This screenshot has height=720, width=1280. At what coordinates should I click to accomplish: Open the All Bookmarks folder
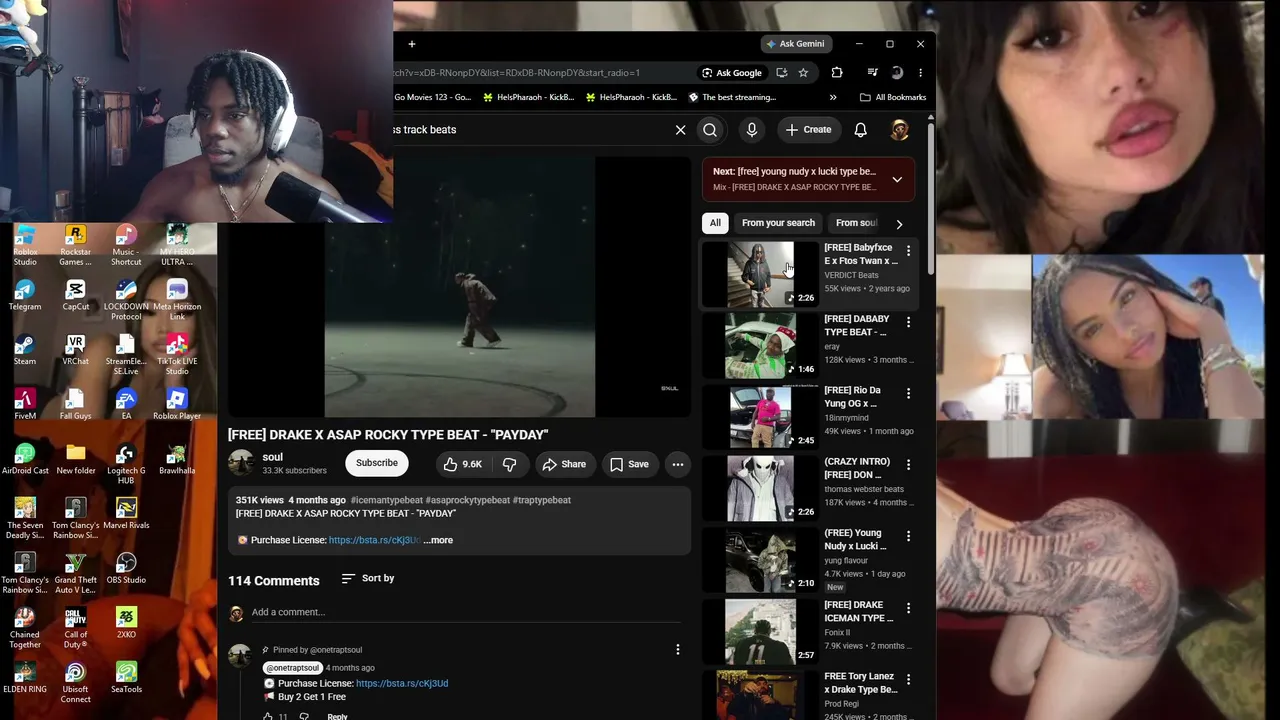coord(893,97)
